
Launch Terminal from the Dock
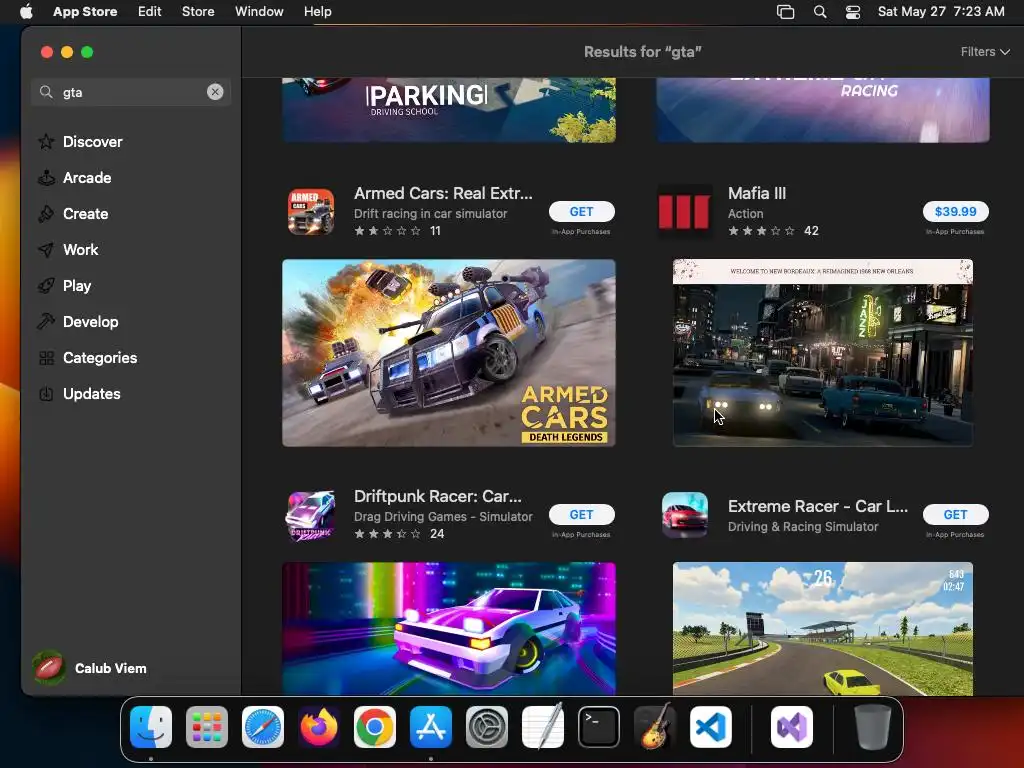(x=599, y=727)
